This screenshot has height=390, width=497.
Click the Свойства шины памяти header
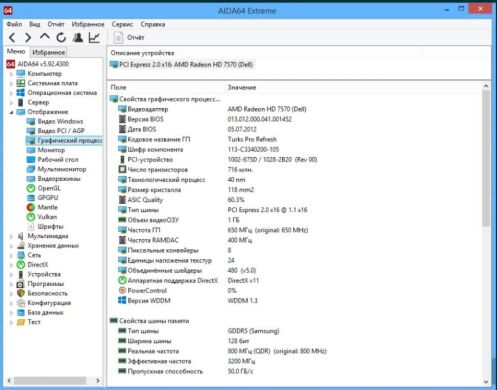pyautogui.click(x=154, y=321)
